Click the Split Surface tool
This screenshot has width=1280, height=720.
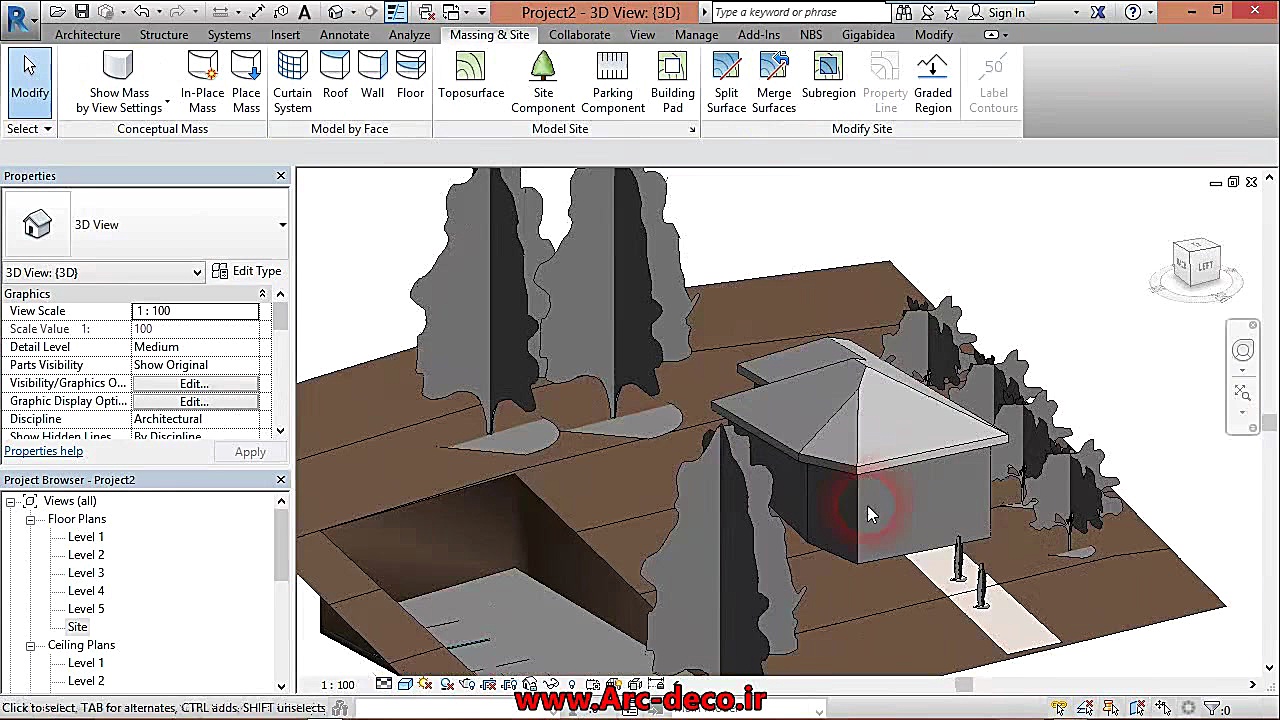click(x=726, y=83)
